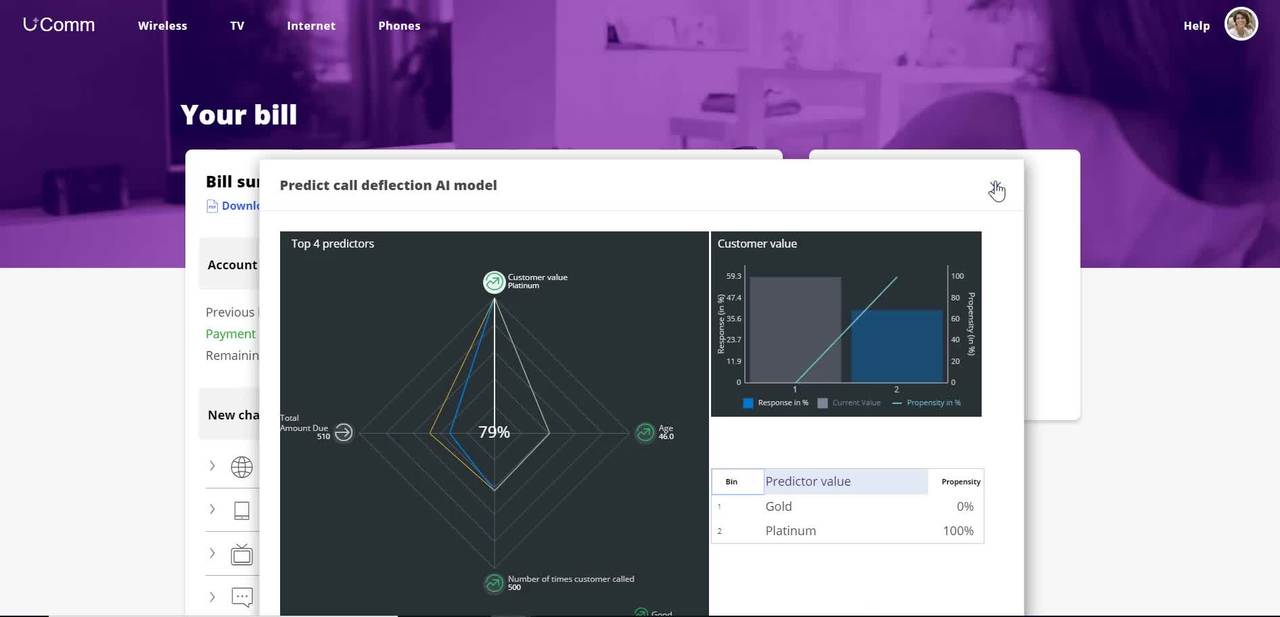
Task: Select Number of times customer called icon
Action: tap(494, 583)
